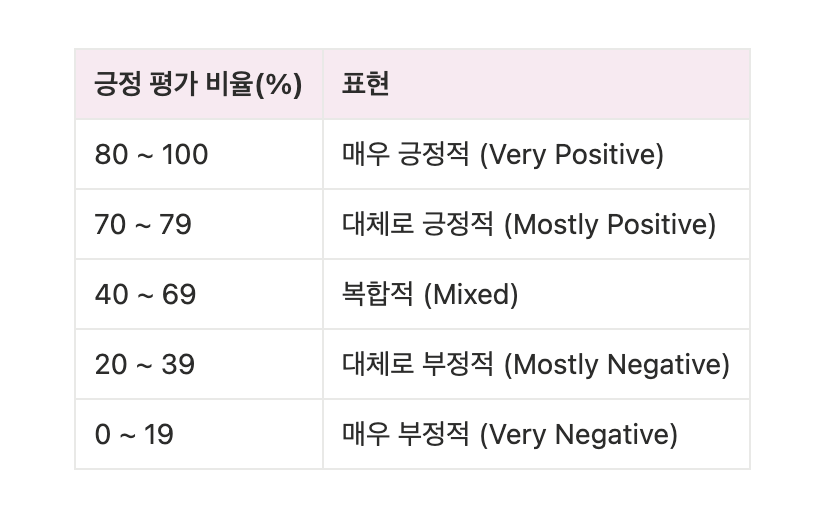Click the 매우 긍정적 (Very Positive) cell
This screenshot has width=814, height=522.
tap(536, 155)
